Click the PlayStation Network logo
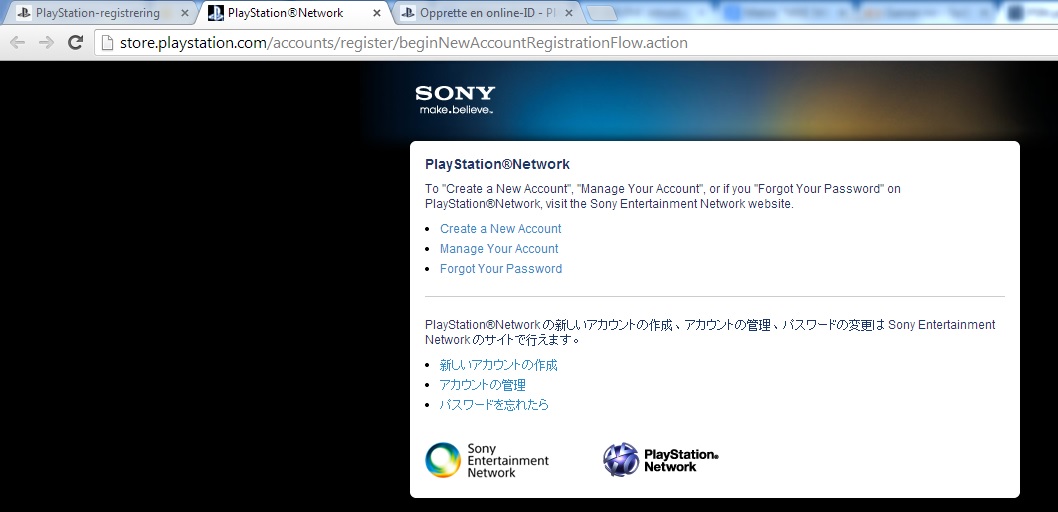 [x=661, y=460]
